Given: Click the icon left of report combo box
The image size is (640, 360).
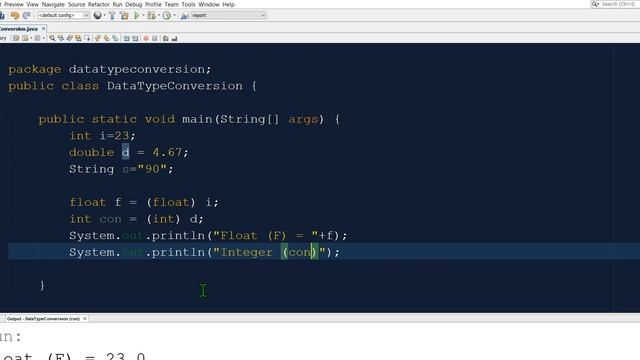Looking at the screenshot, I should [184, 16].
